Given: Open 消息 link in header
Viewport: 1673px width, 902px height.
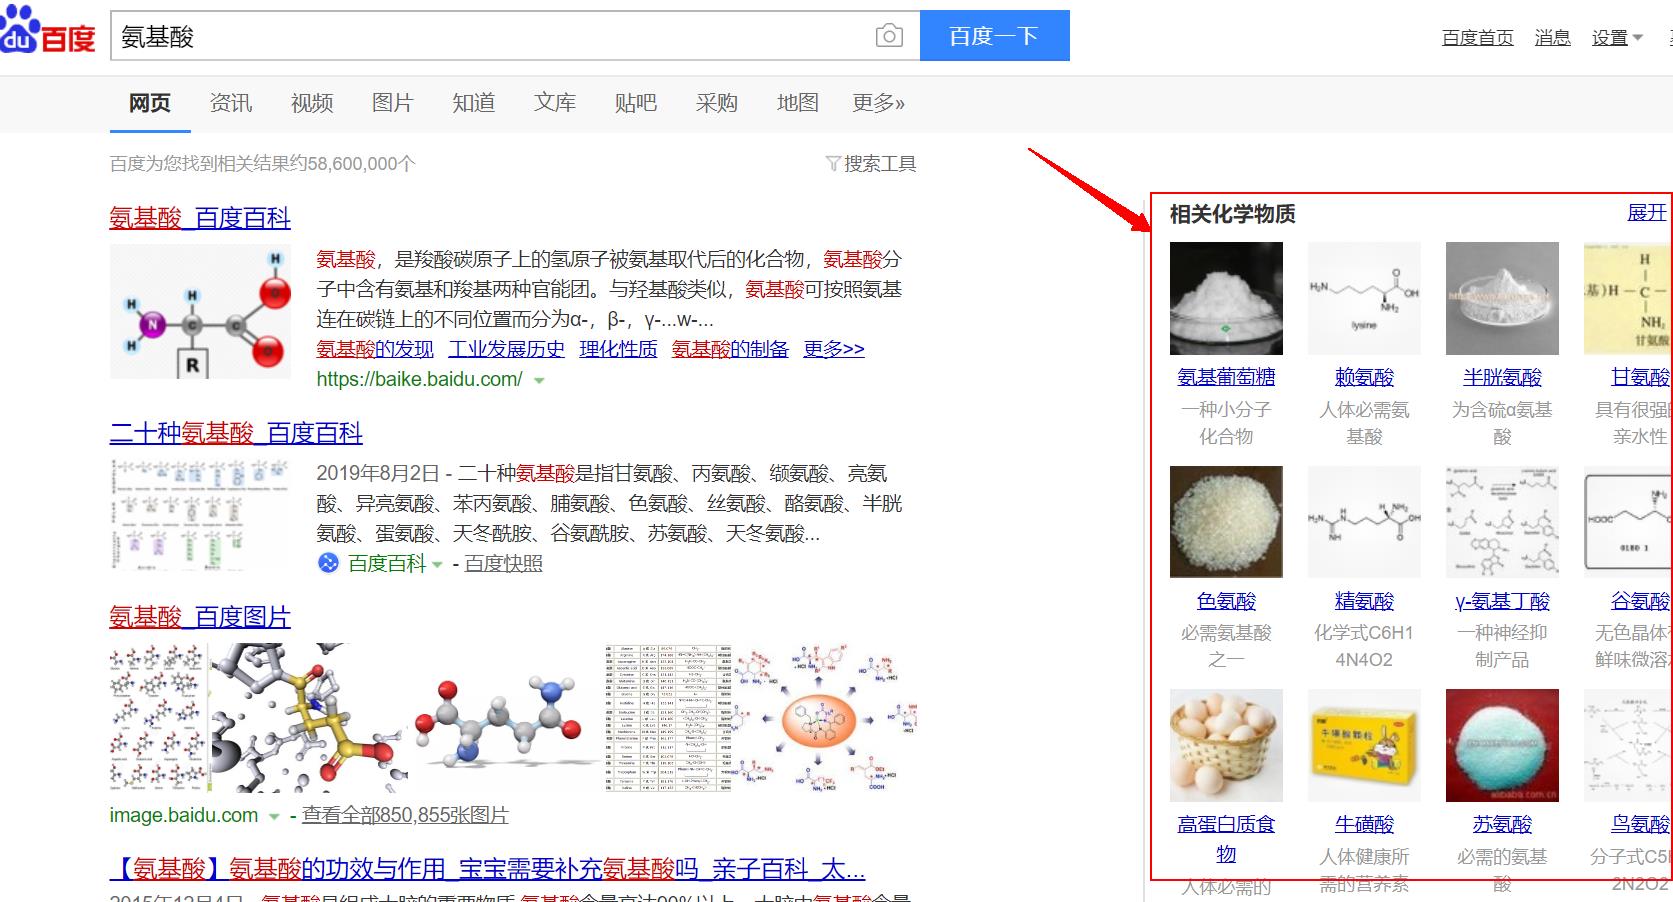Looking at the screenshot, I should (1552, 37).
